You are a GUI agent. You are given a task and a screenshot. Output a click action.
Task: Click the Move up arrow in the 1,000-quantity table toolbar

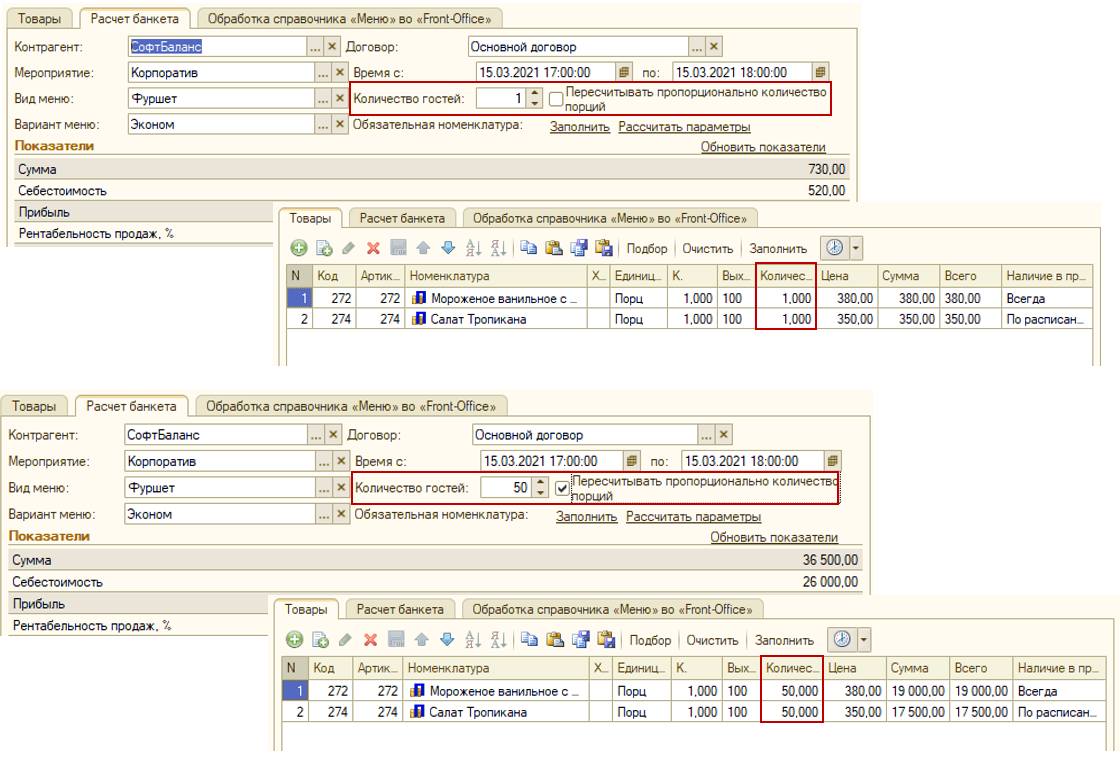click(423, 248)
